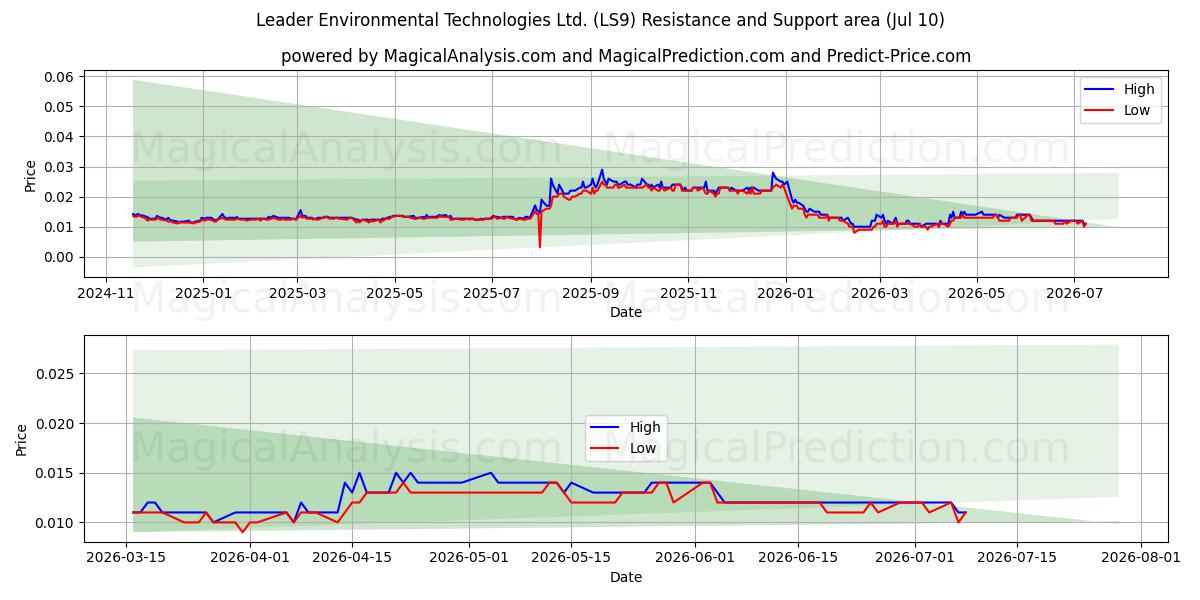Click 'High' in the top chart legend
Viewport: 1200px width, 600px height.
click(1139, 89)
